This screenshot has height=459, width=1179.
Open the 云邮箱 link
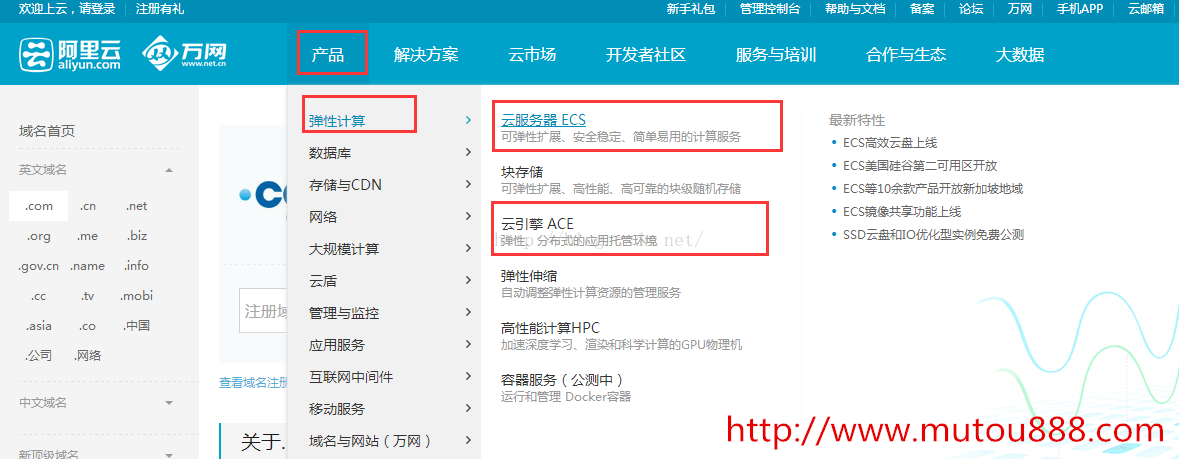point(1147,9)
